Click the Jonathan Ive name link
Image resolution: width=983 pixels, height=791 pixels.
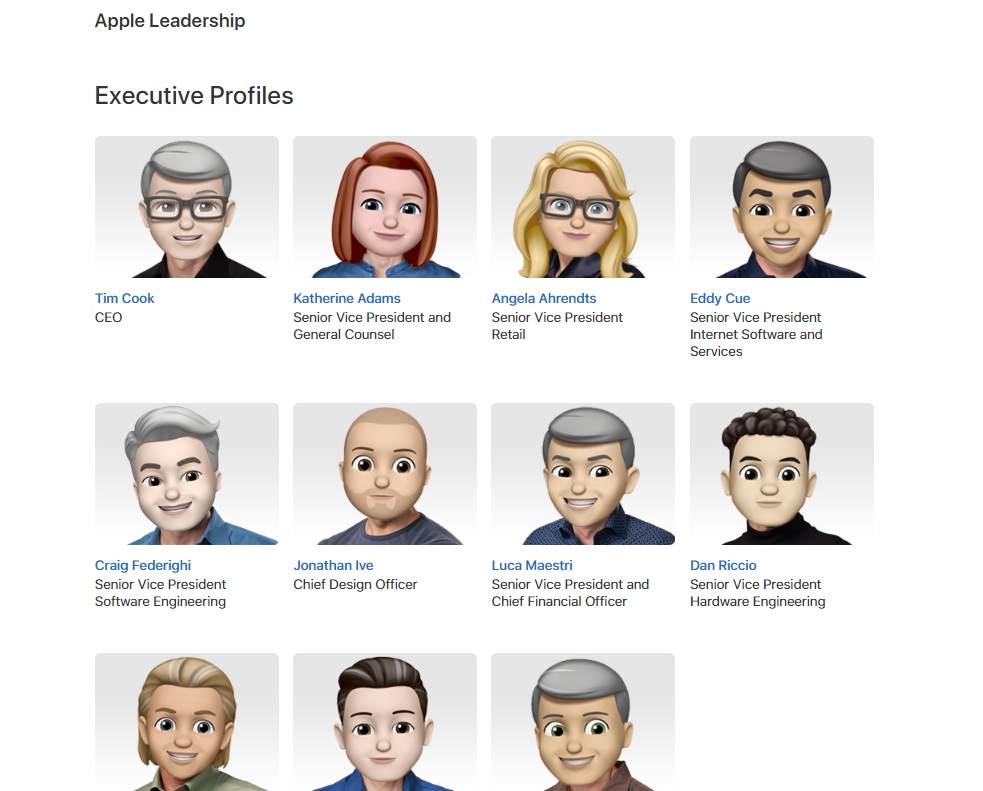[333, 565]
